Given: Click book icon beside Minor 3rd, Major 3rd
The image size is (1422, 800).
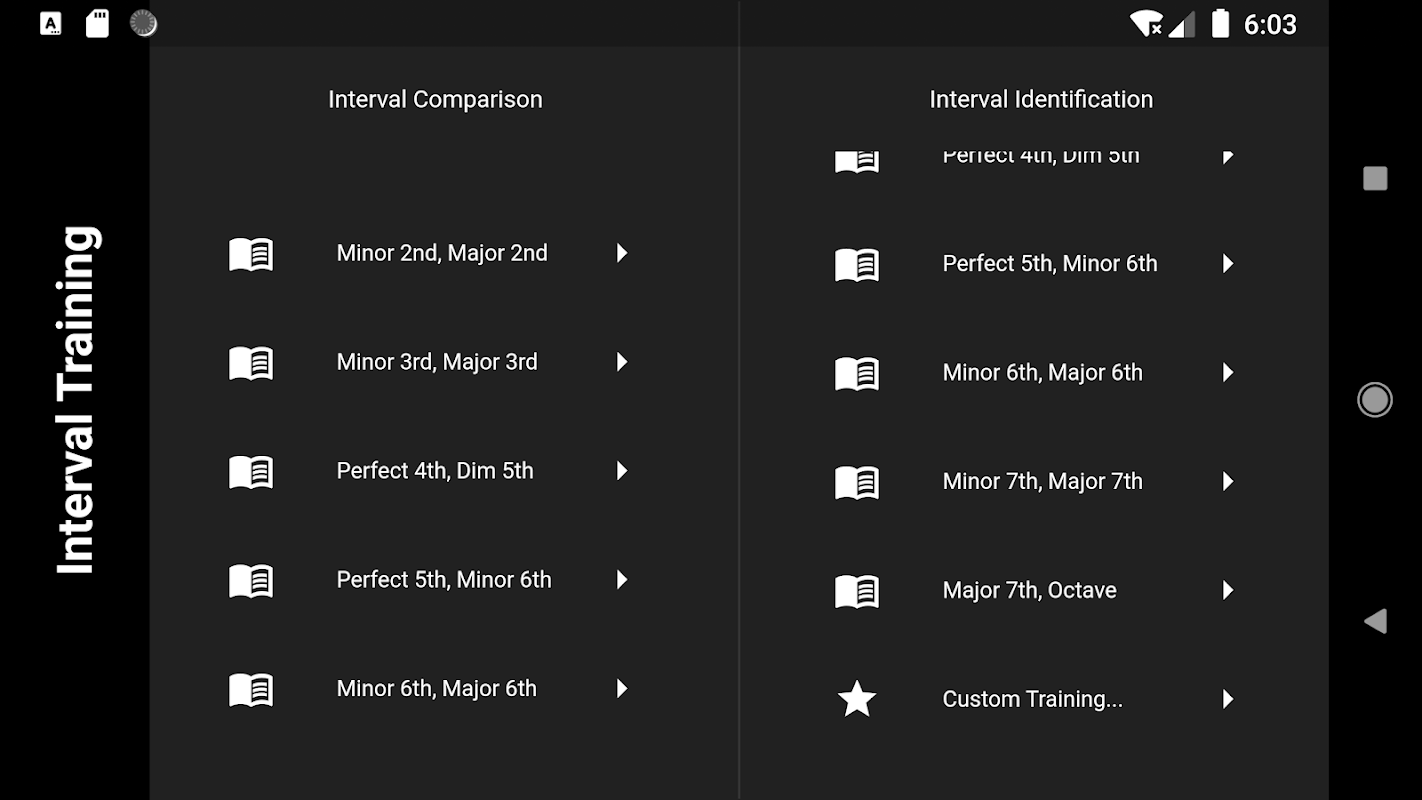Looking at the screenshot, I should 250,363.
